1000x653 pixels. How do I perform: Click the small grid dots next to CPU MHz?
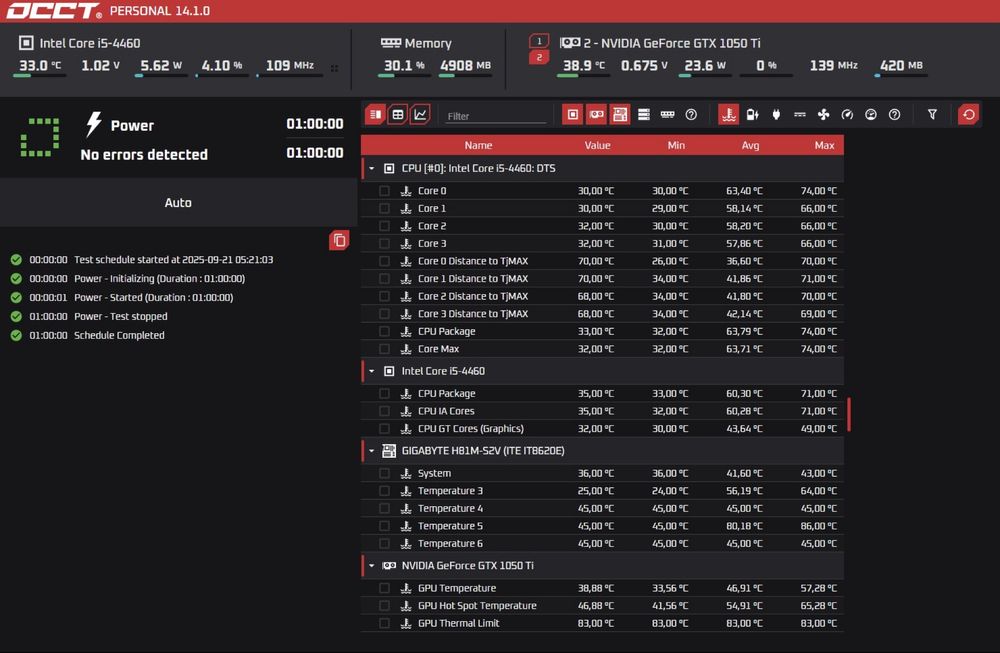[x=334, y=68]
